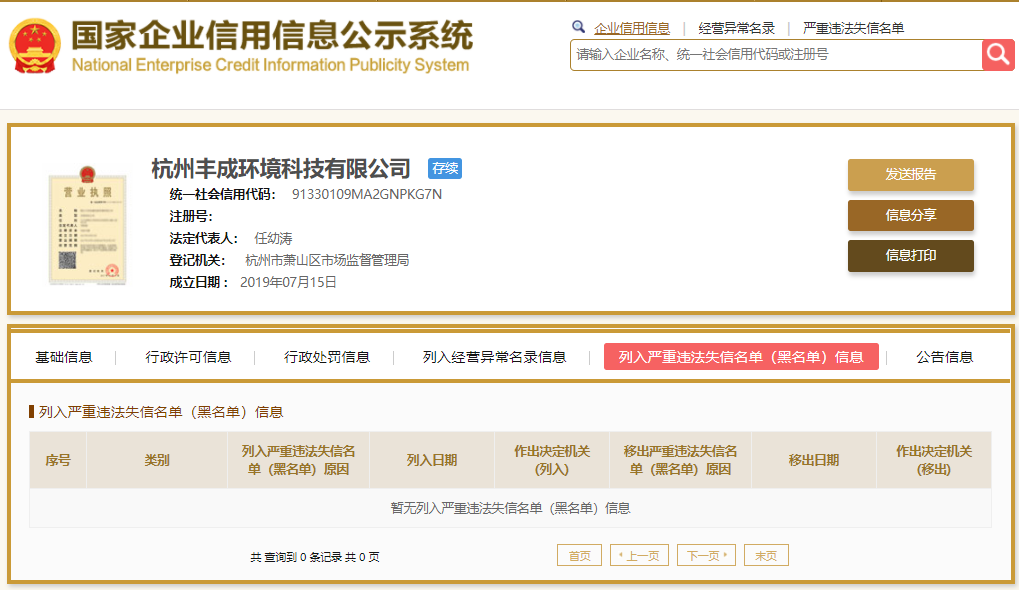Click the 类别 column header
1019x590 pixels.
click(x=157, y=460)
